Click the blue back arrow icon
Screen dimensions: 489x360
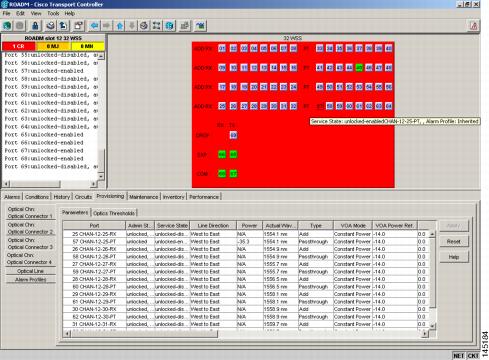[x=95, y=26]
